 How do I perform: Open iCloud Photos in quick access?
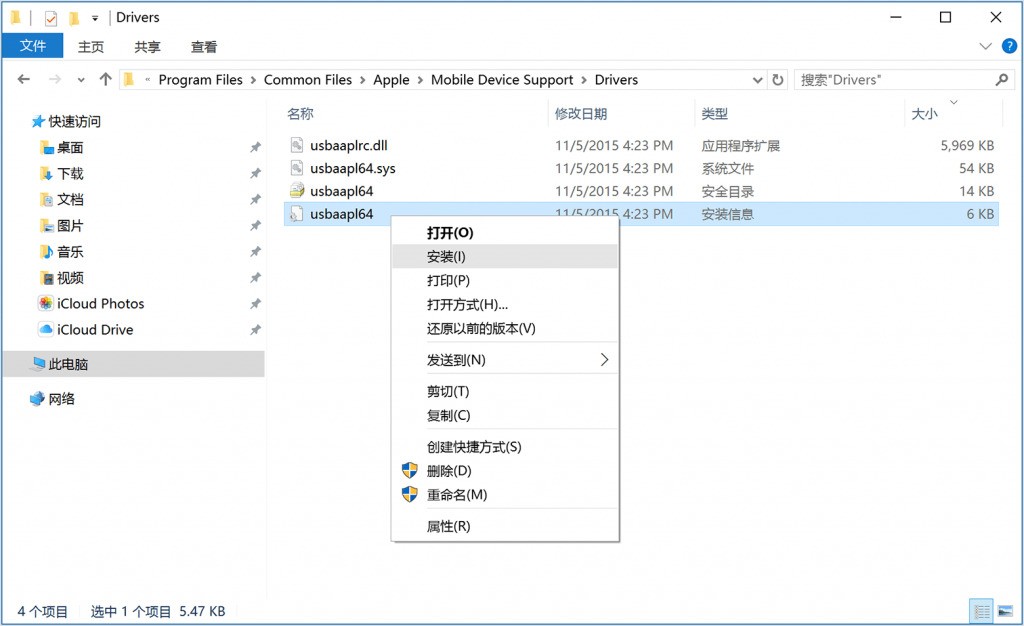pos(100,304)
